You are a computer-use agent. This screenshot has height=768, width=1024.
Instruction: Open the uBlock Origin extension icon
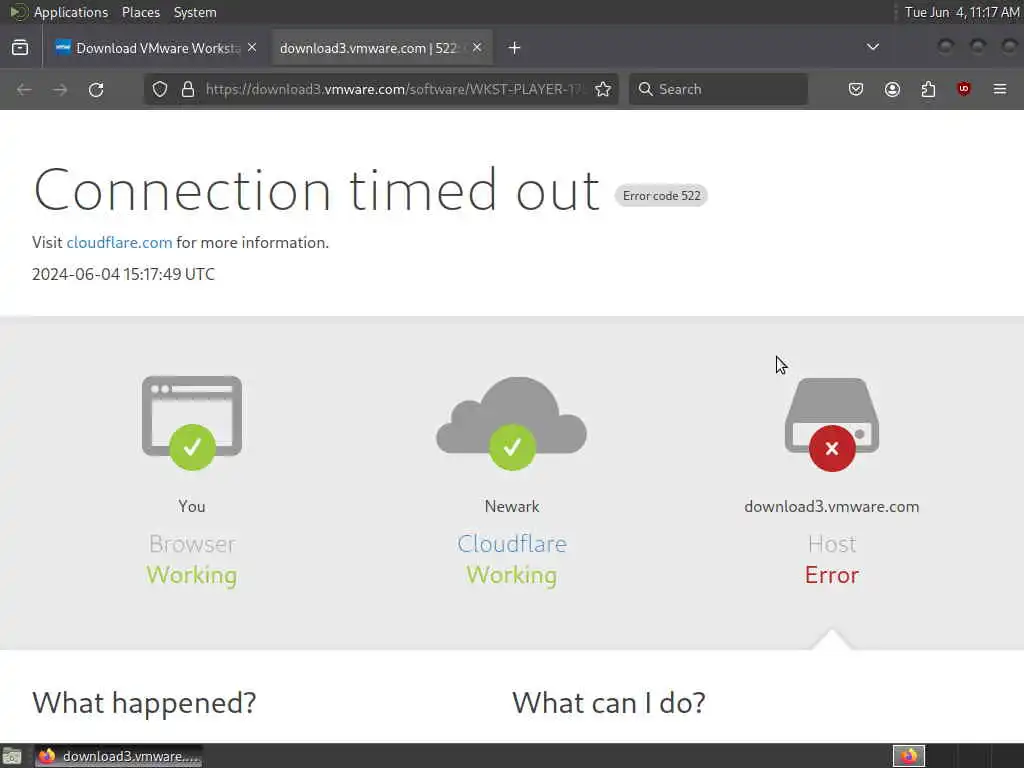(964, 89)
